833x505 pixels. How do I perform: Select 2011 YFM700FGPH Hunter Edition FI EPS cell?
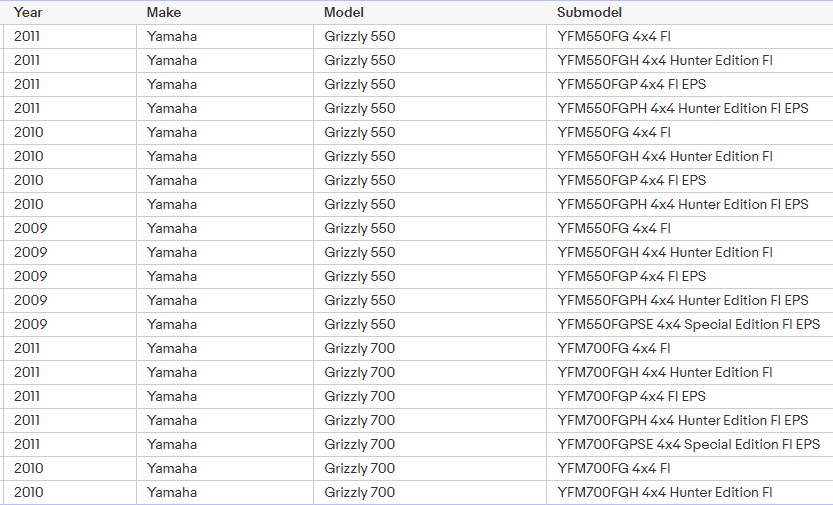[x=683, y=420]
